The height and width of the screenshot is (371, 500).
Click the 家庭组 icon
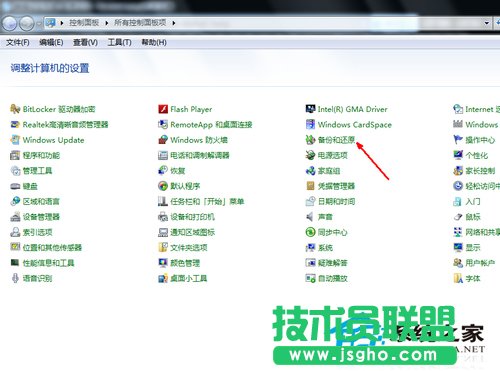click(x=310, y=171)
